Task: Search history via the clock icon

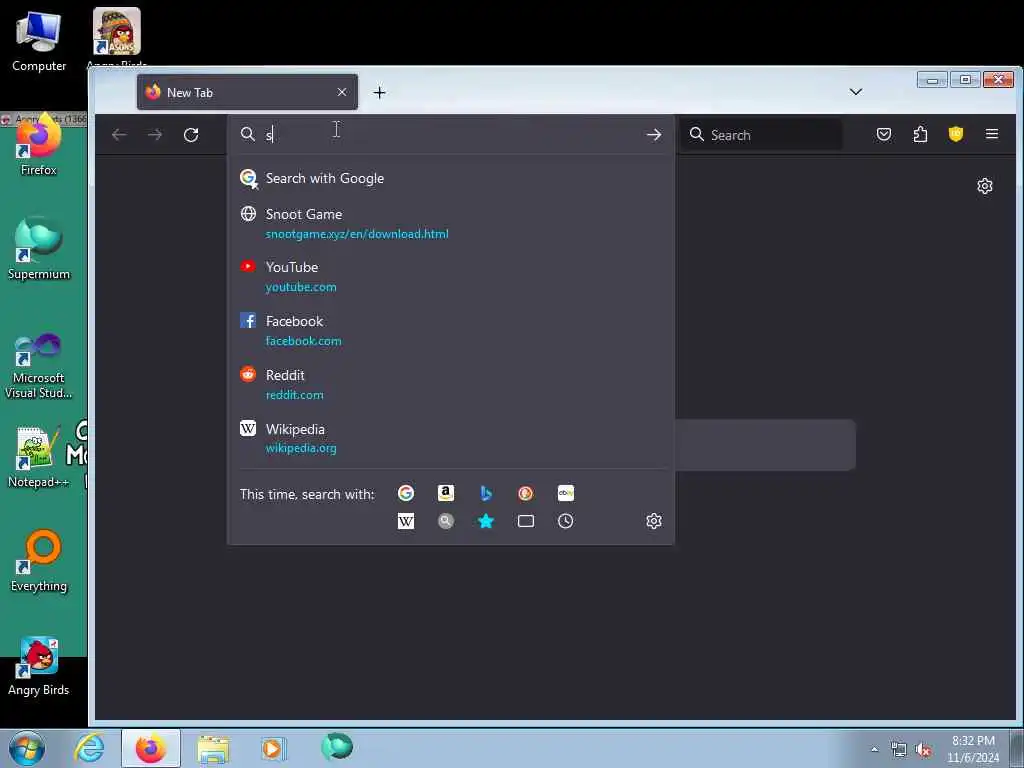Action: pyautogui.click(x=566, y=521)
